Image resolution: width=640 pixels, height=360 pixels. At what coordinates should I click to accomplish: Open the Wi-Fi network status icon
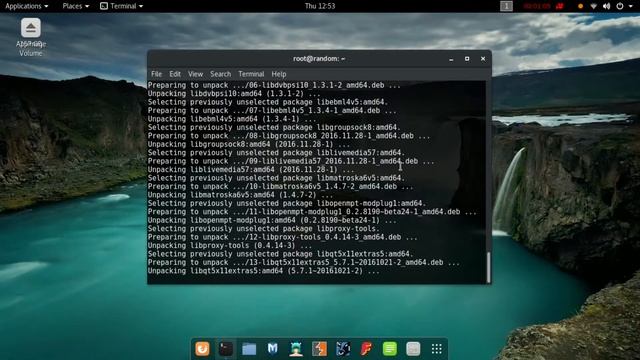(x=593, y=6)
